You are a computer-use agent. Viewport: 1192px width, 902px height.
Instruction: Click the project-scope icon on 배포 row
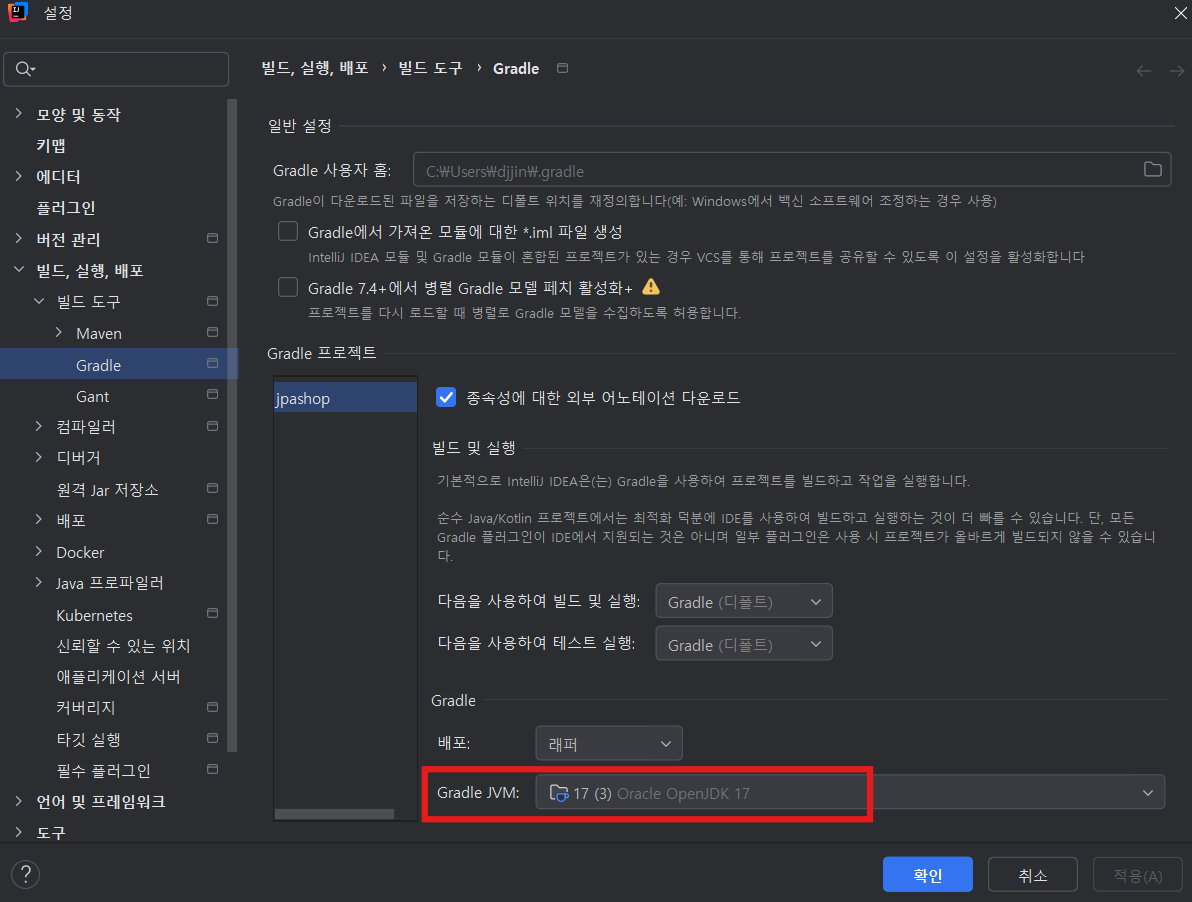pyautogui.click(x=213, y=519)
